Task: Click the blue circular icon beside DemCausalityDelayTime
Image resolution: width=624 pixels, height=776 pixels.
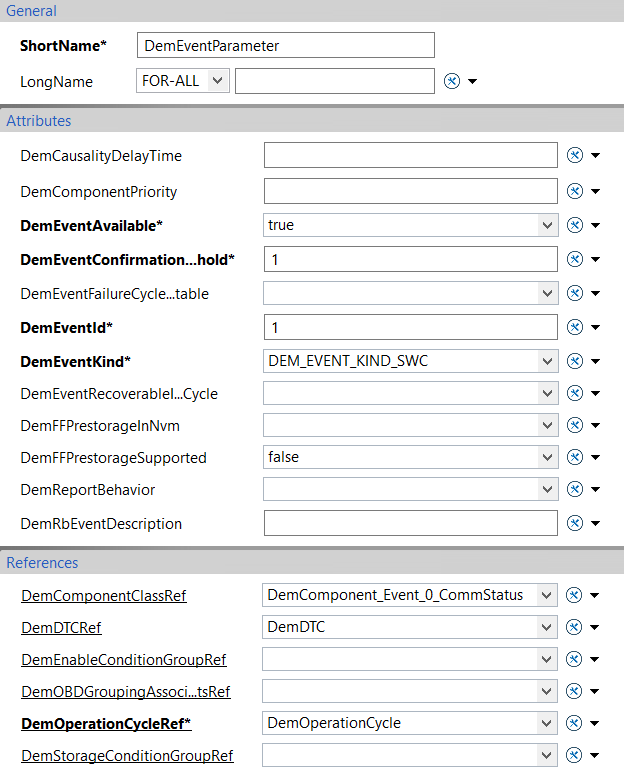Action: click(x=575, y=155)
